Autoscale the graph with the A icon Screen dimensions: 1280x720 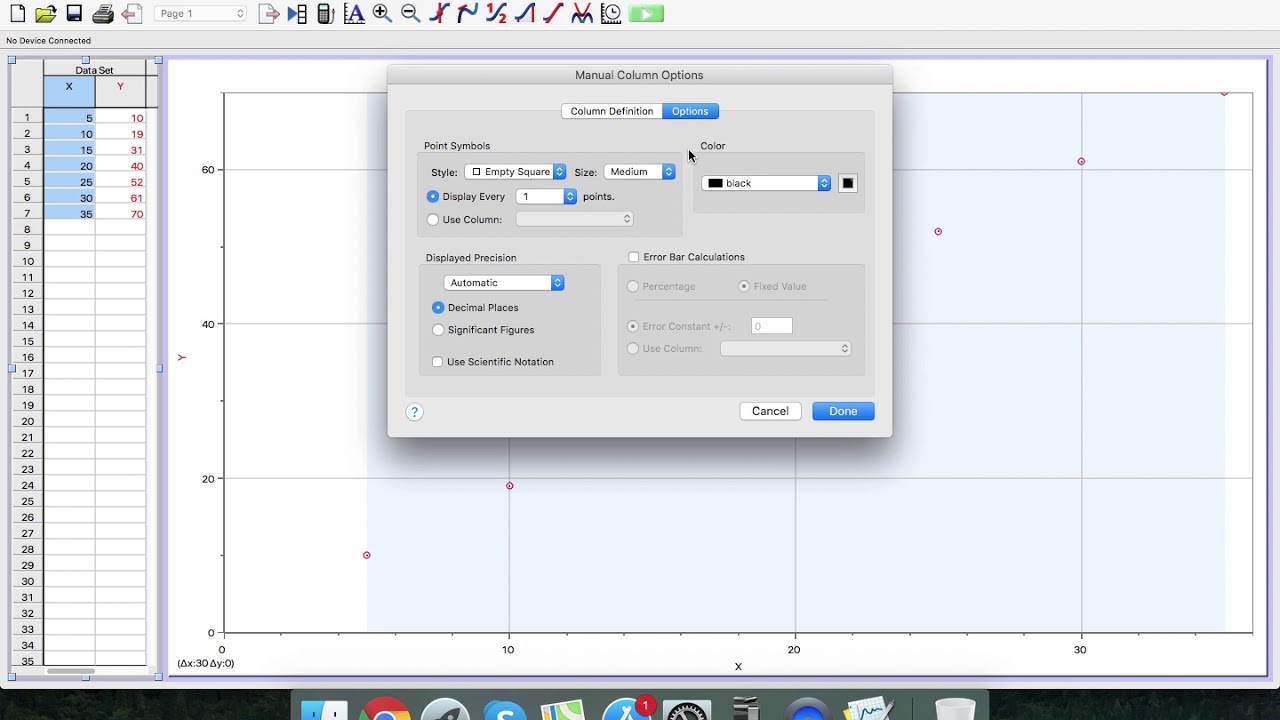click(x=353, y=14)
